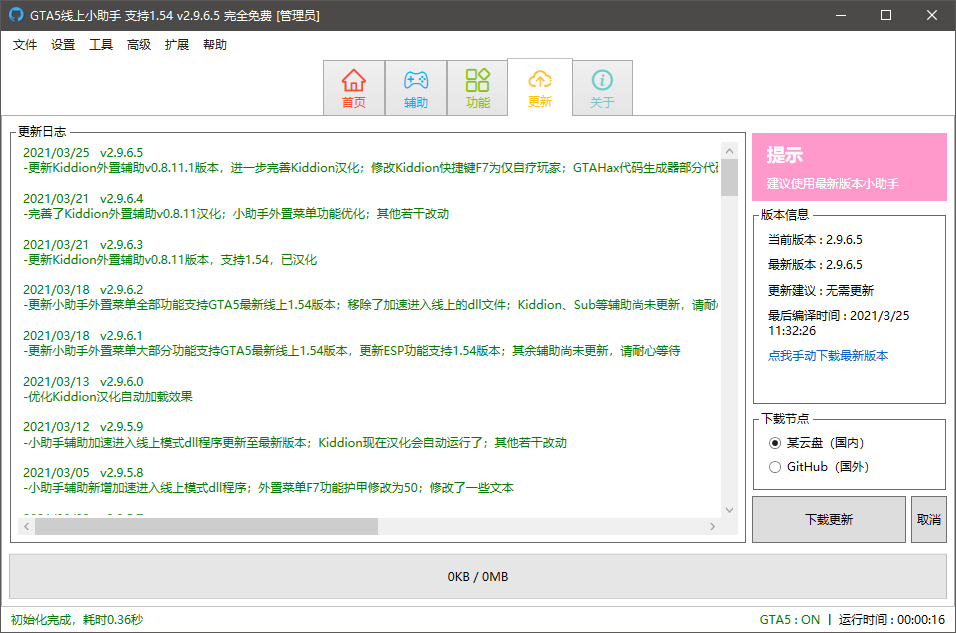Click the 取消 button
The width and height of the screenshot is (956, 633).
click(928, 520)
